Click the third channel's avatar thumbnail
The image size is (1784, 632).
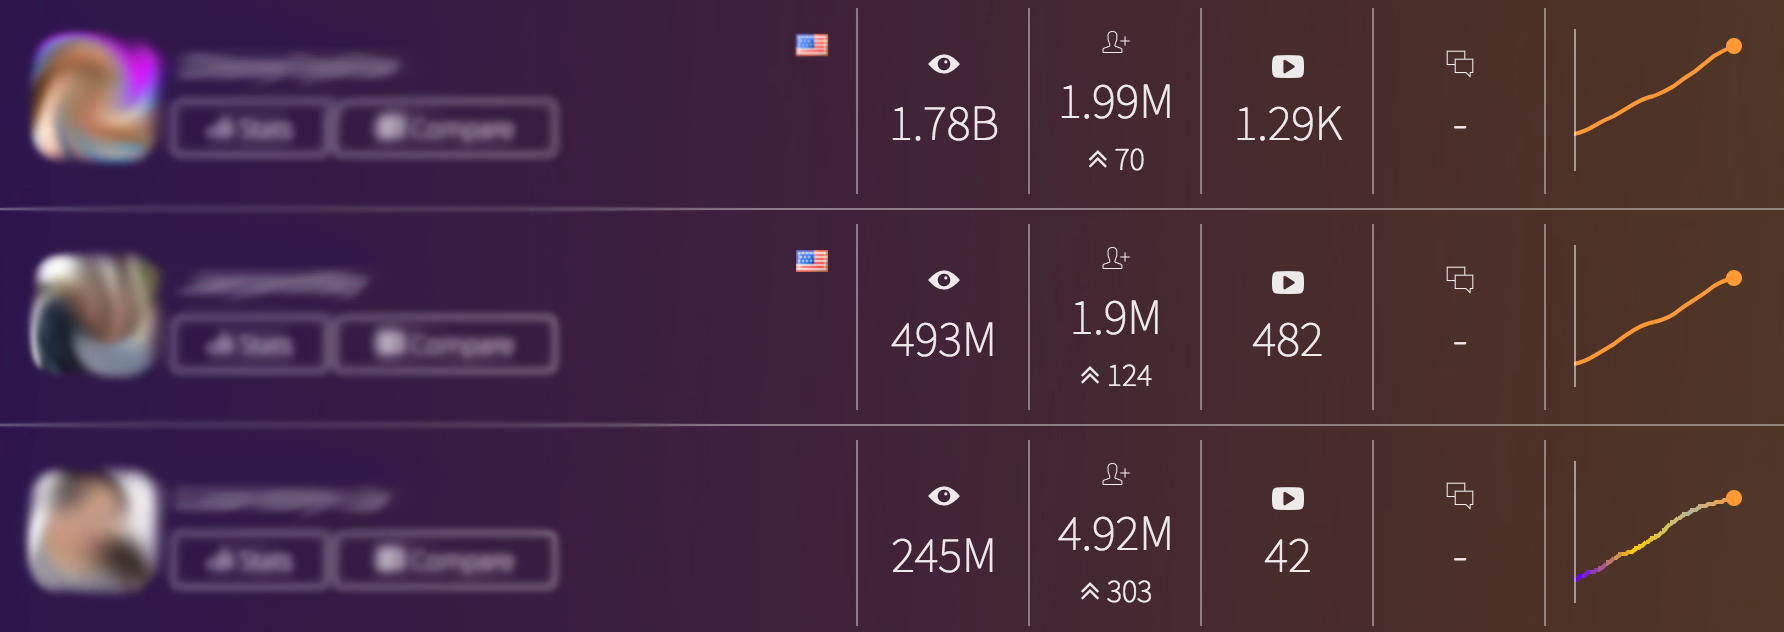pos(93,530)
